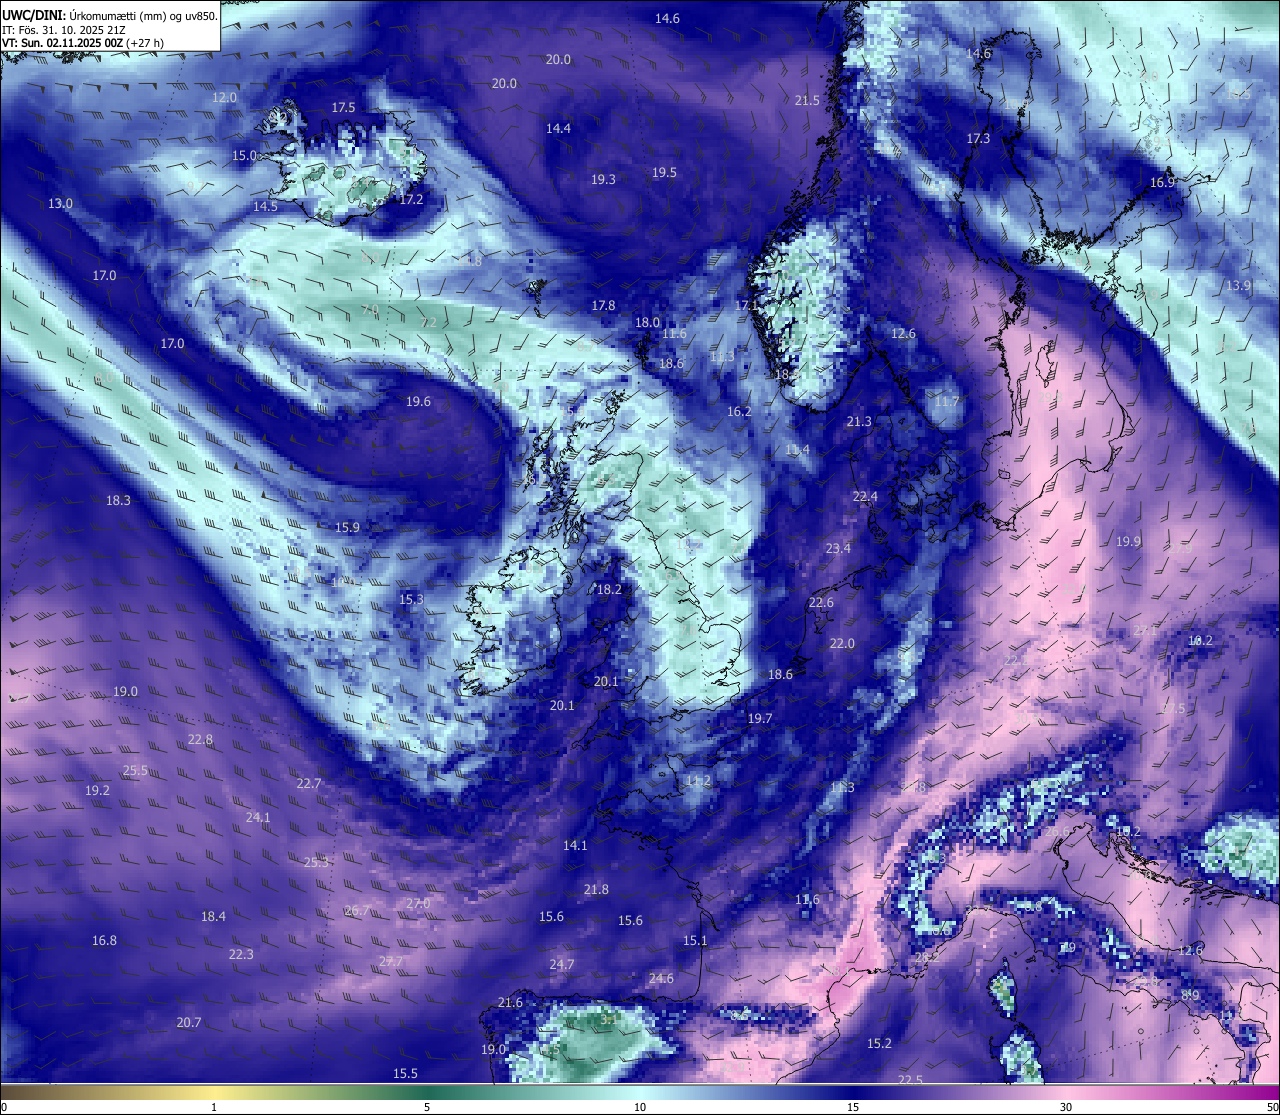Viewport: 1280px width, 1115px height.
Task: Click the 21.5 value label
Action: click(807, 101)
